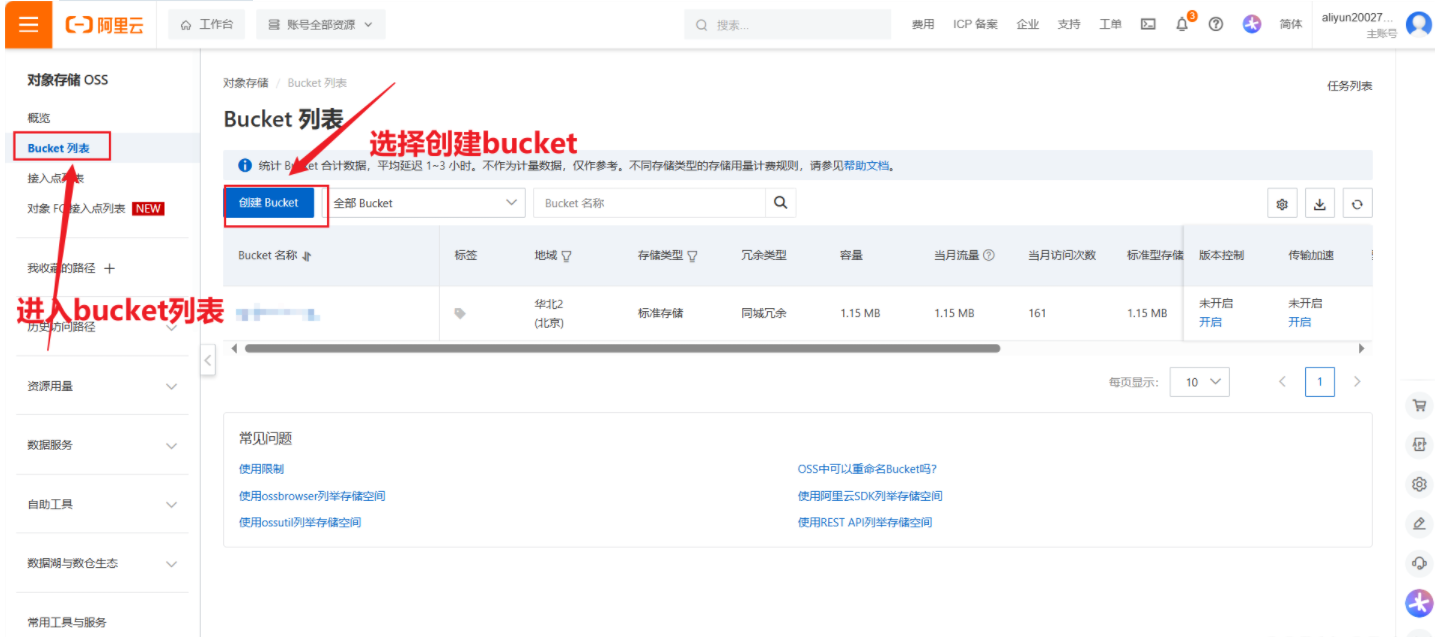This screenshot has height=637, width=1435.
Task: Click the next page arrow
Action: 1357,382
